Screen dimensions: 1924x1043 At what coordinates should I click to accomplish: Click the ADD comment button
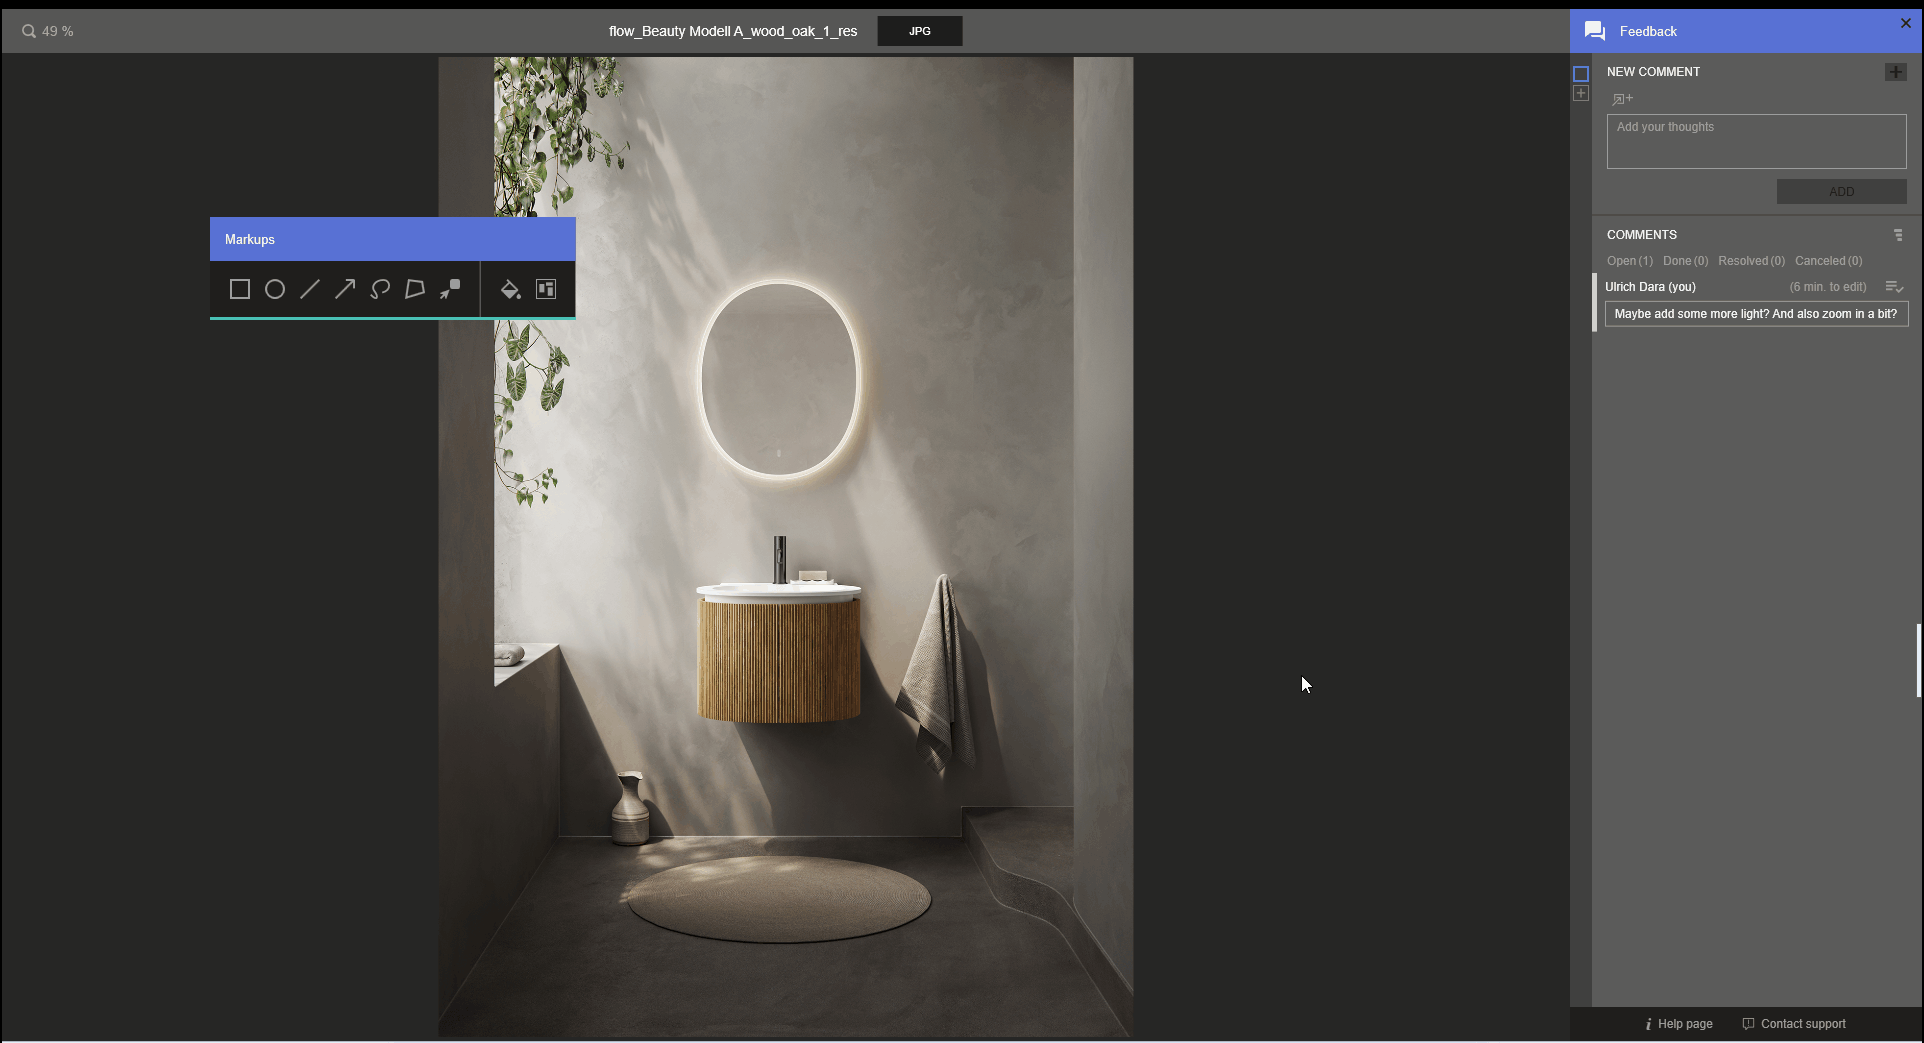tap(1841, 192)
